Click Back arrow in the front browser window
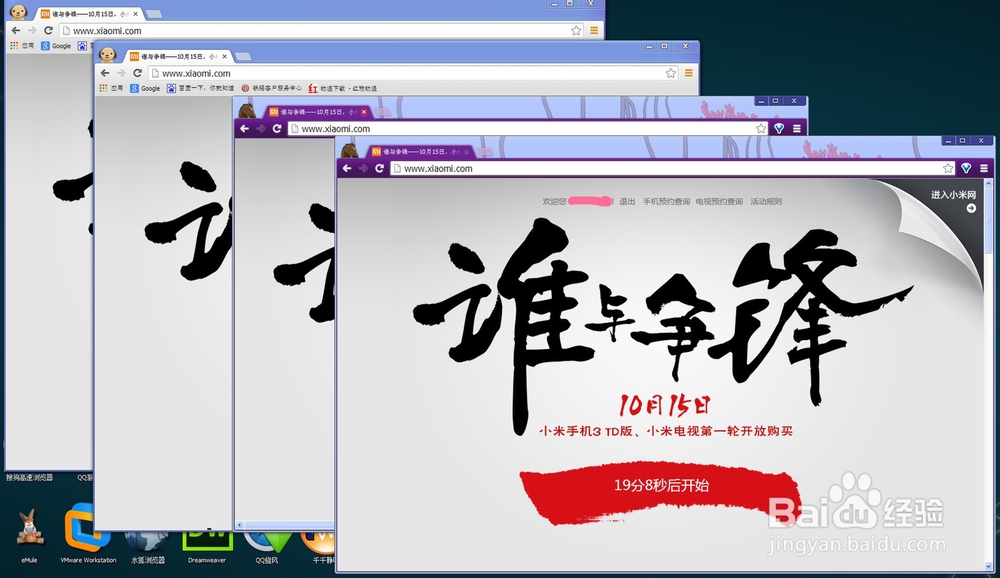Image resolution: width=1000 pixels, height=578 pixels. (x=347, y=168)
